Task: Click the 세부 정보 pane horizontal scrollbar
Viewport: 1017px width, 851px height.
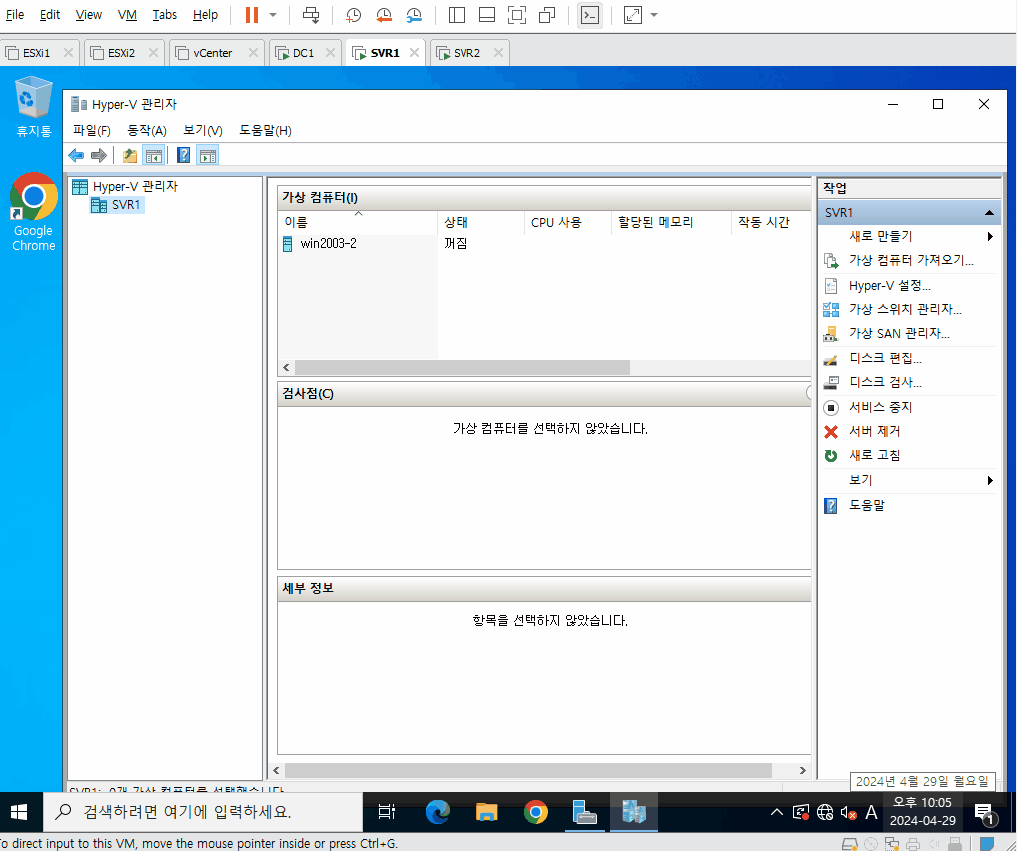Action: [x=528, y=770]
